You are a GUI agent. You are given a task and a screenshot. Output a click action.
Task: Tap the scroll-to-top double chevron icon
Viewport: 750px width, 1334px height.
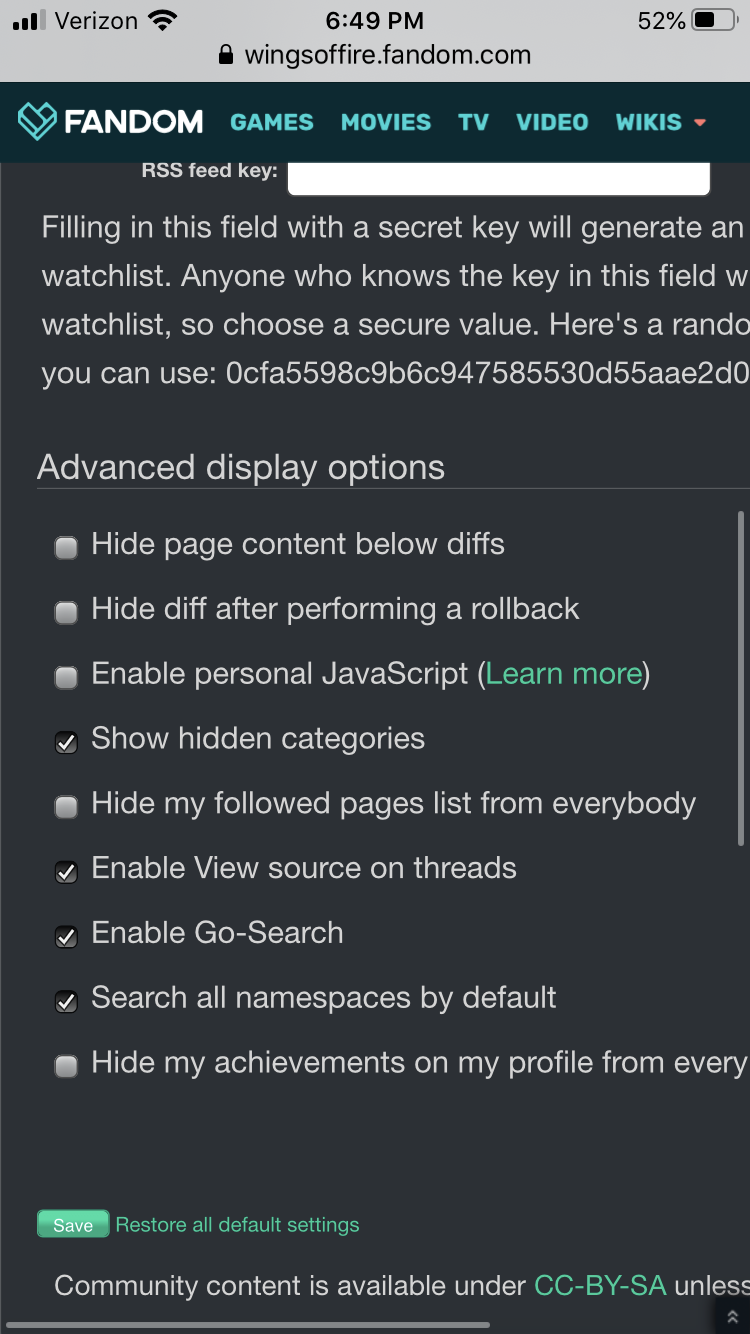pyautogui.click(x=732, y=1317)
